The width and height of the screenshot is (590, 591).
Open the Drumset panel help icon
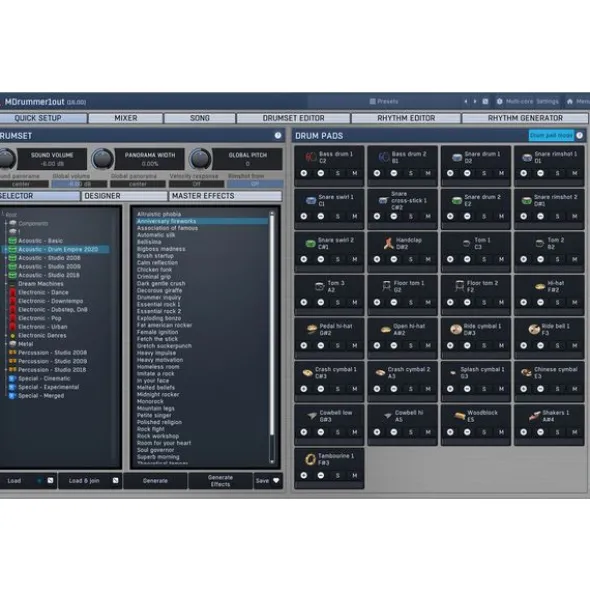click(278, 136)
